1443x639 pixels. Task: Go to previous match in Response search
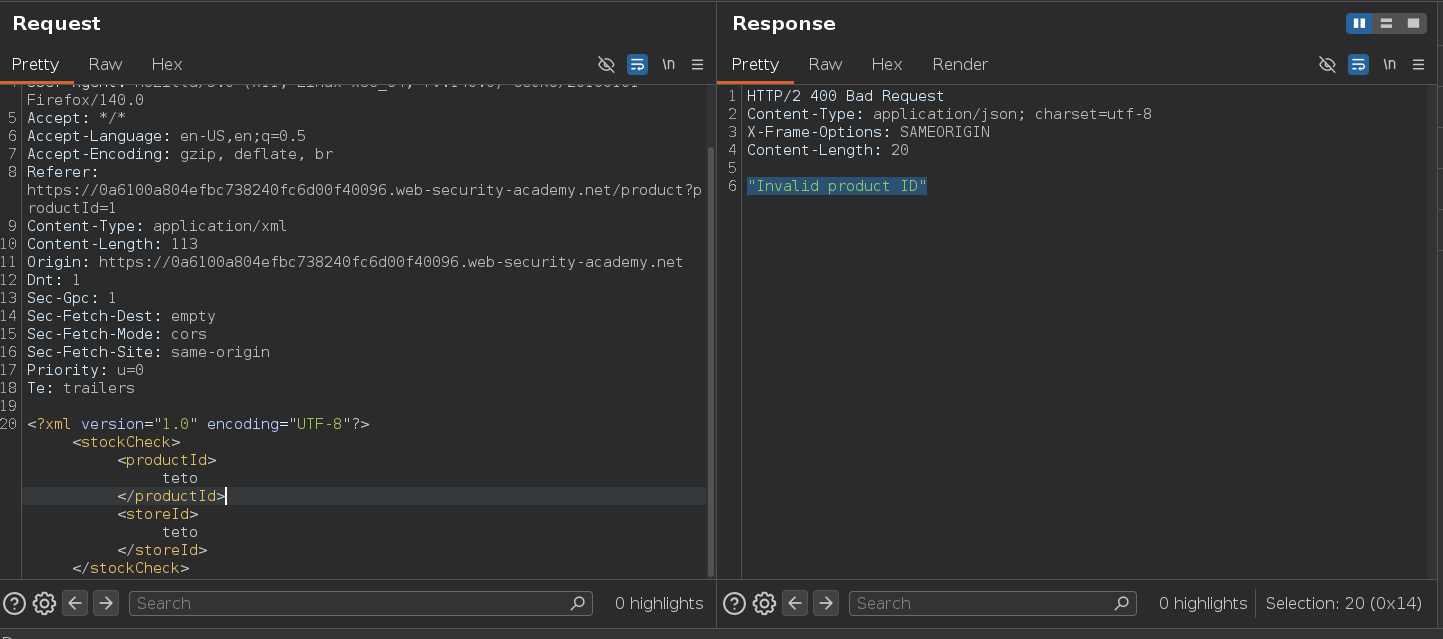tap(795, 603)
